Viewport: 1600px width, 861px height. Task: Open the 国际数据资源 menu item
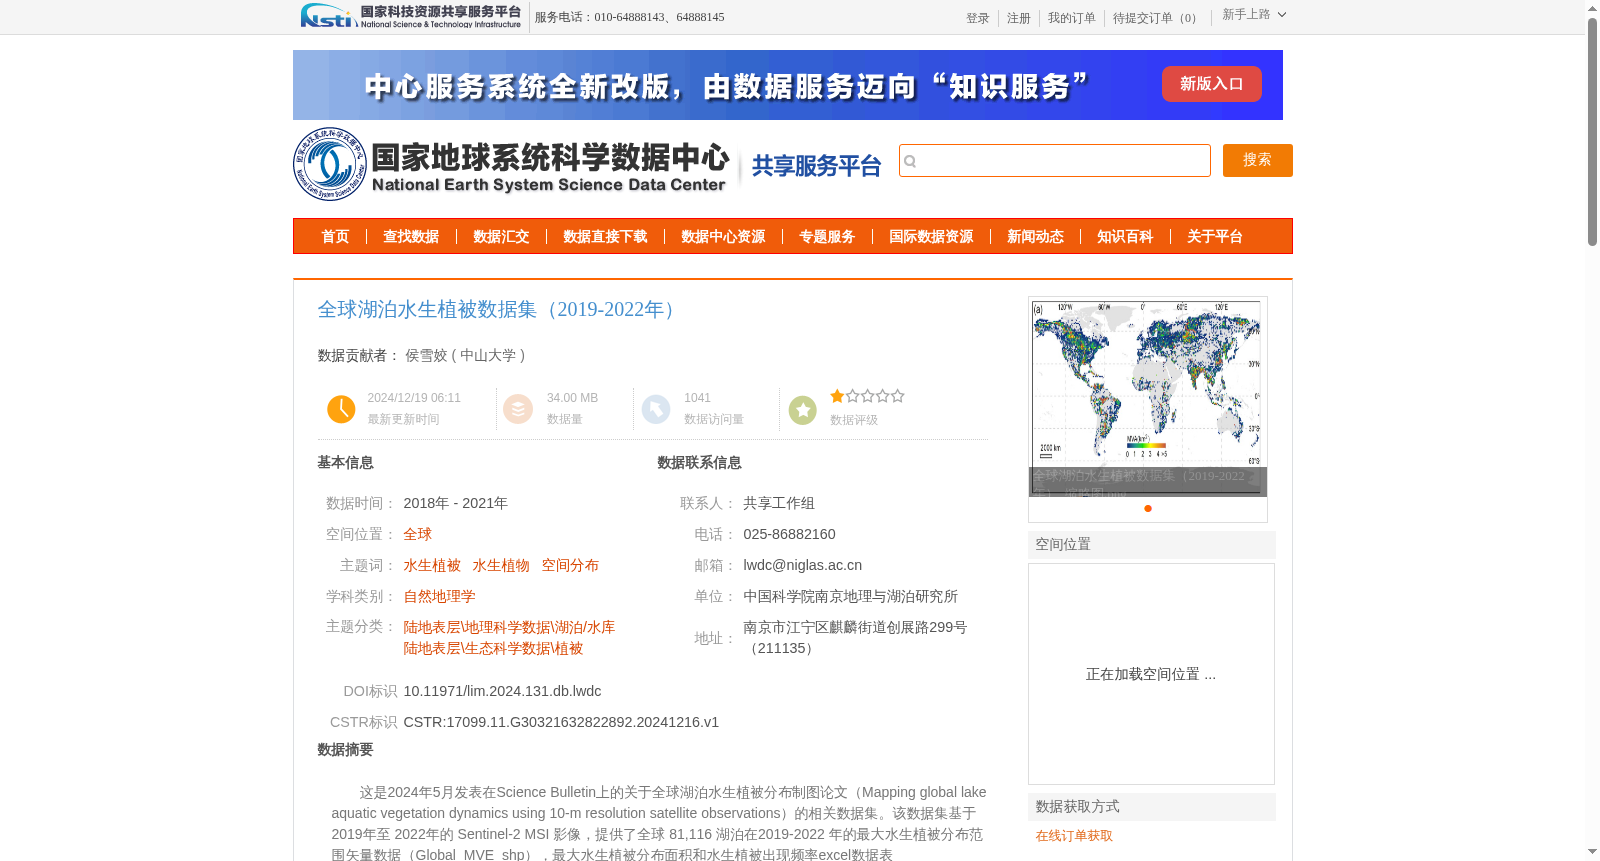pos(931,237)
